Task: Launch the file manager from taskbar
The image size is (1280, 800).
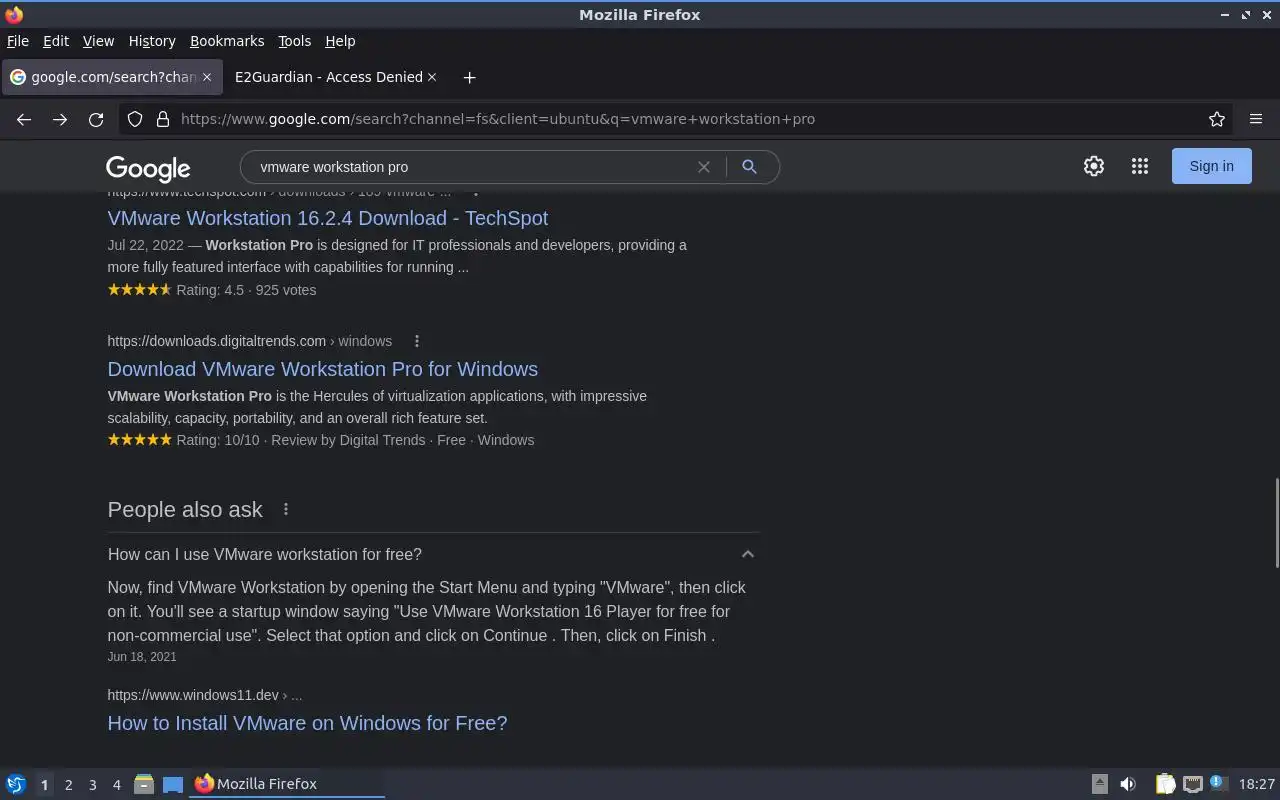Action: (x=144, y=784)
